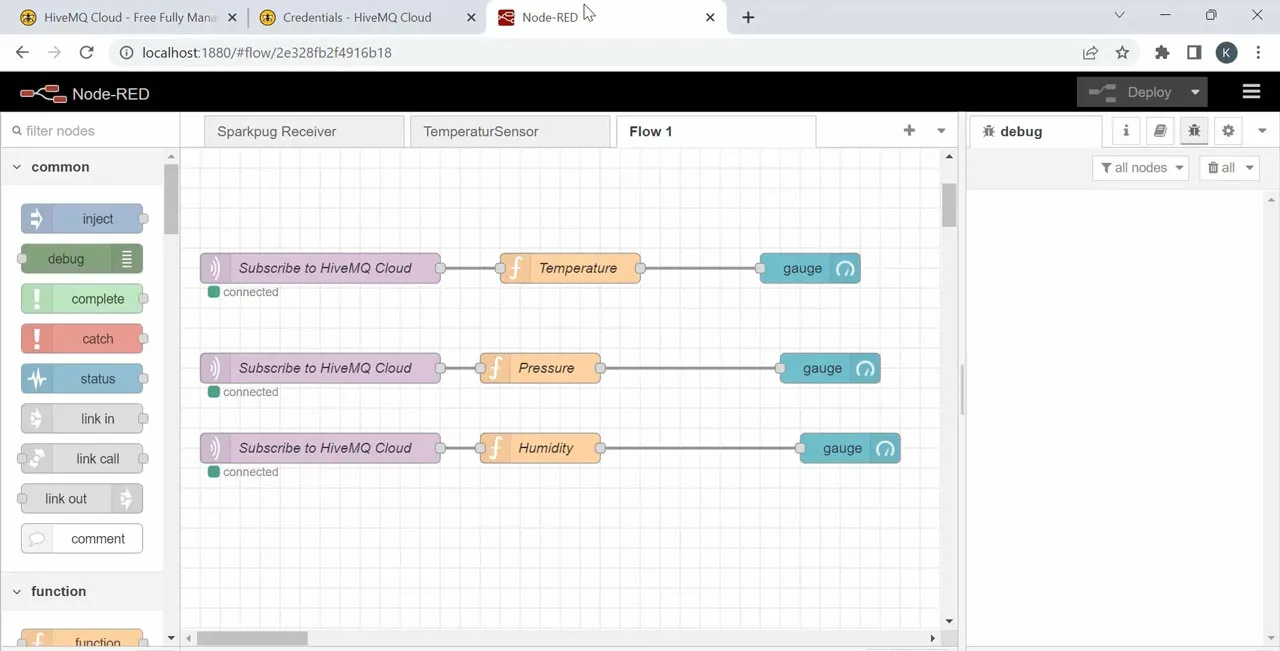Open a new browser tab
The height and width of the screenshot is (651, 1280).
(748, 17)
